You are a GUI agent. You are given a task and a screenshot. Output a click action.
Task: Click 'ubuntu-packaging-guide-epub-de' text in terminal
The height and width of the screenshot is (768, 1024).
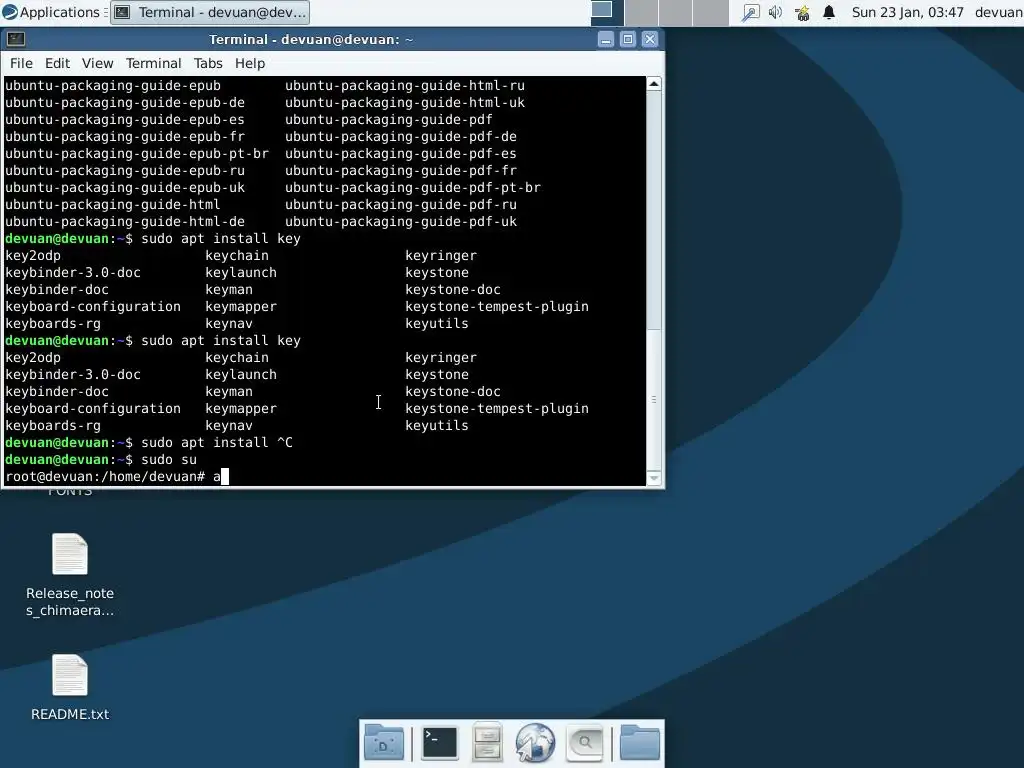[x=125, y=103]
